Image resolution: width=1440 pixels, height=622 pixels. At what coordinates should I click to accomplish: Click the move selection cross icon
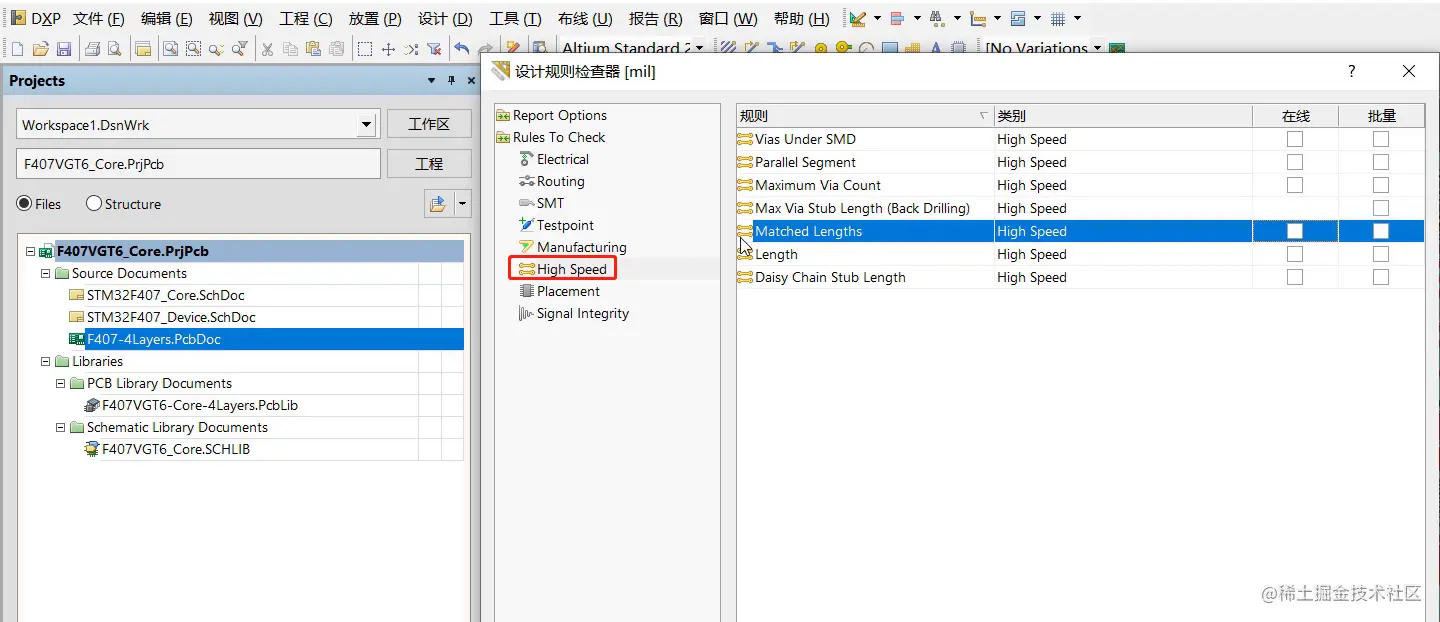tap(389, 49)
